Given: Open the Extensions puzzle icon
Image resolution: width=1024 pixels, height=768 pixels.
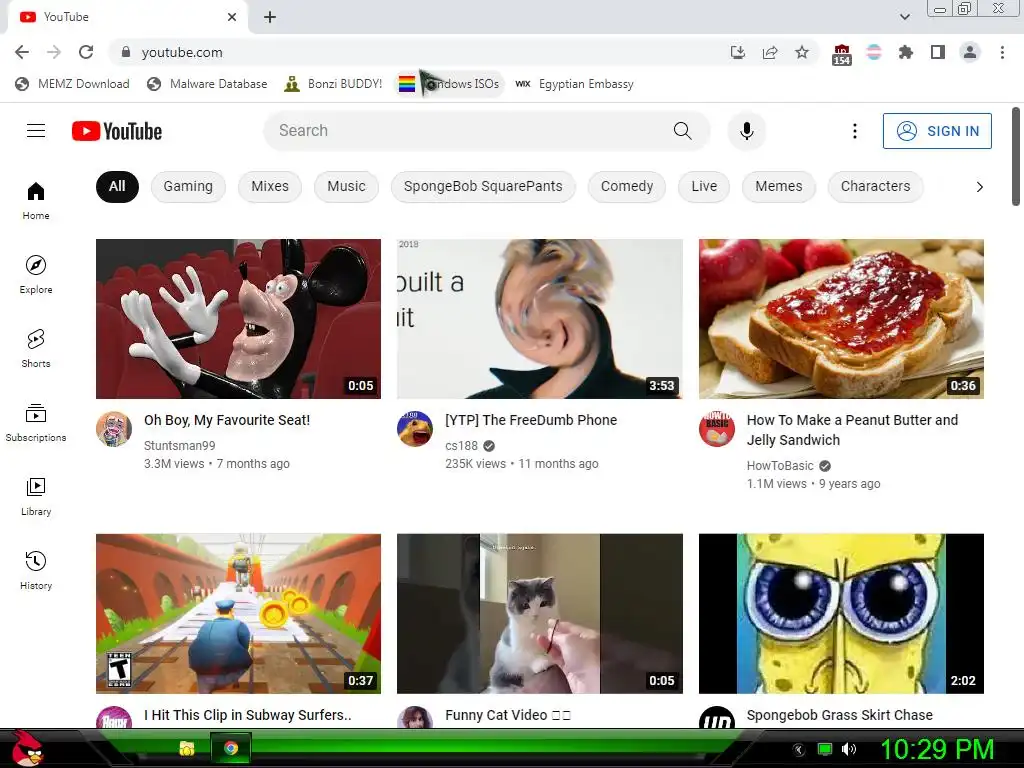Looking at the screenshot, I should pos(906,52).
